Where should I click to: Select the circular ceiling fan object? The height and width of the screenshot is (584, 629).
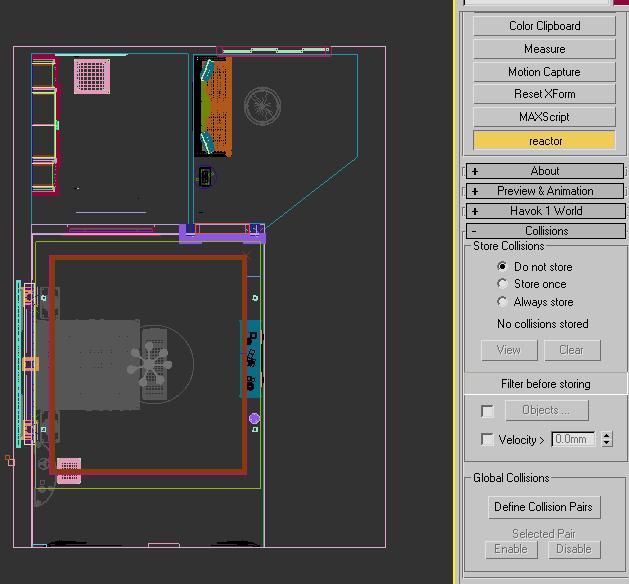coord(263,104)
